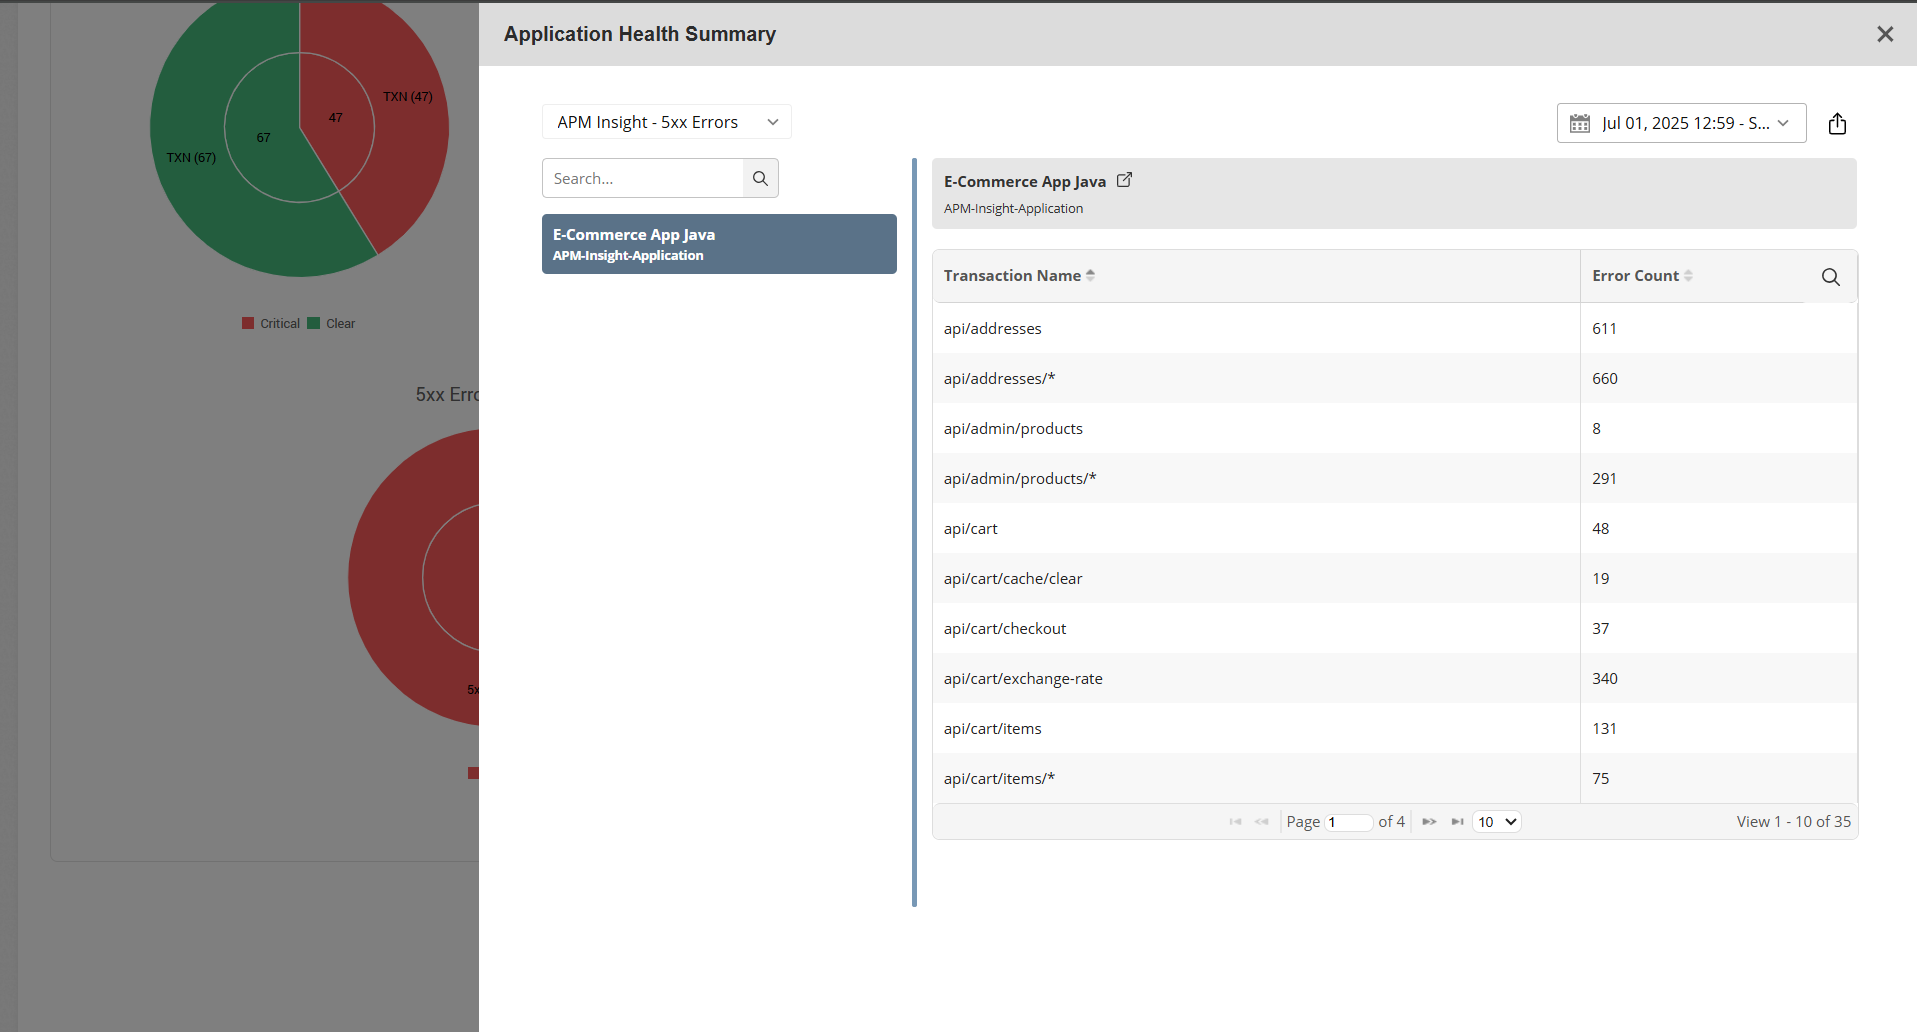Go to last page using pagination icon
The image size is (1917, 1032).
coord(1459,821)
